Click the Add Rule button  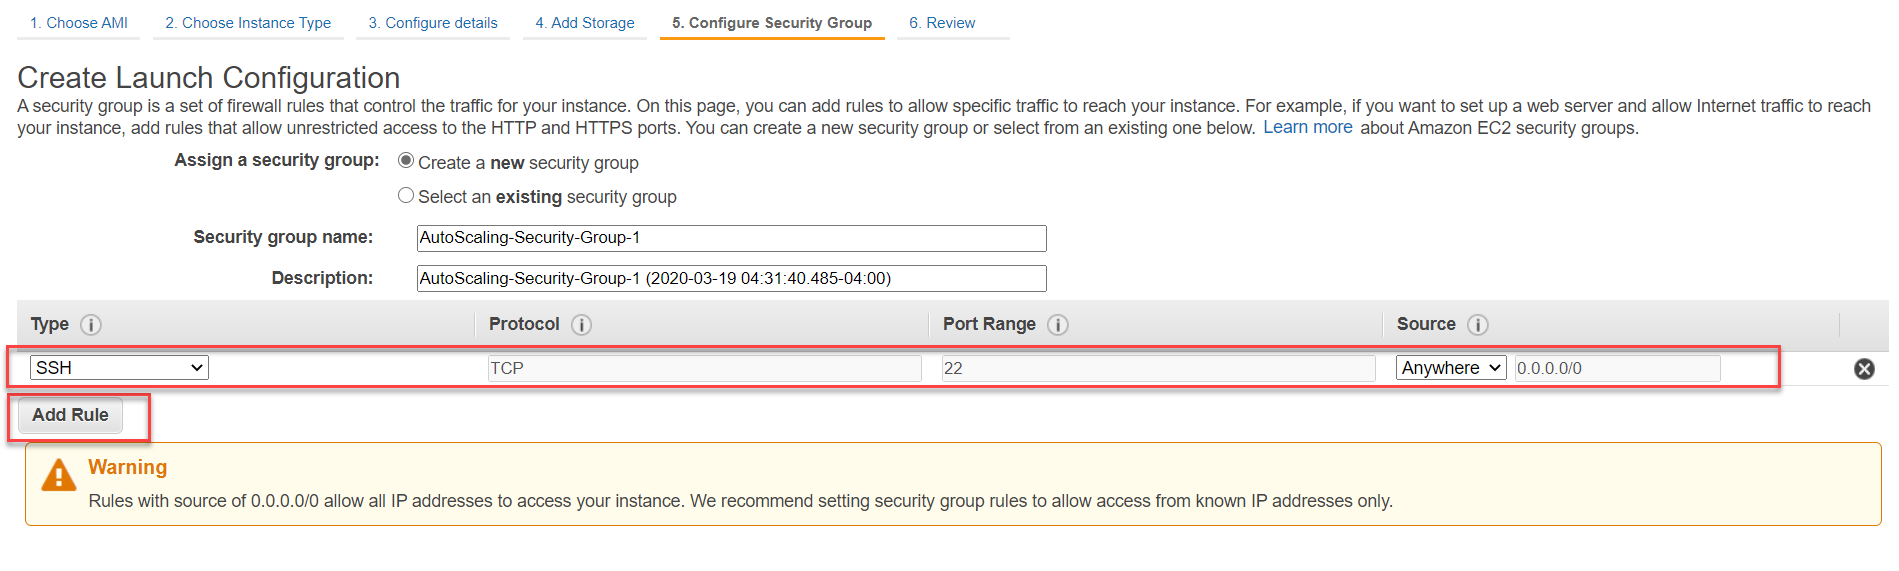point(70,415)
